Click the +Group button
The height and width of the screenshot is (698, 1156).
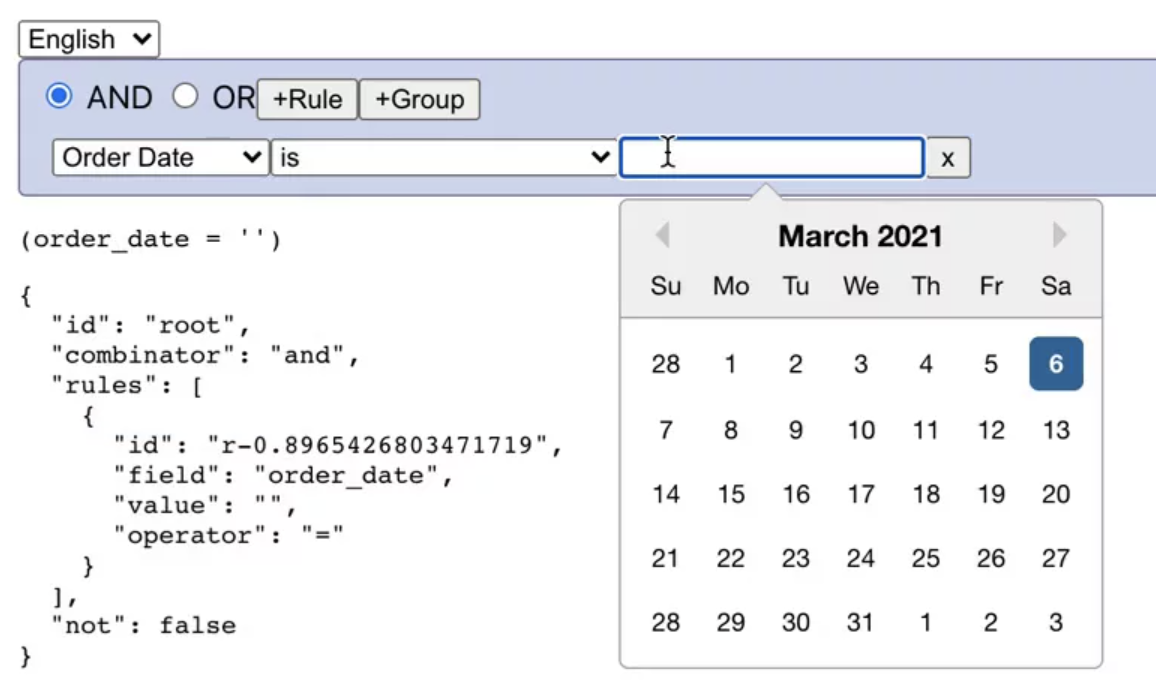[x=419, y=99]
